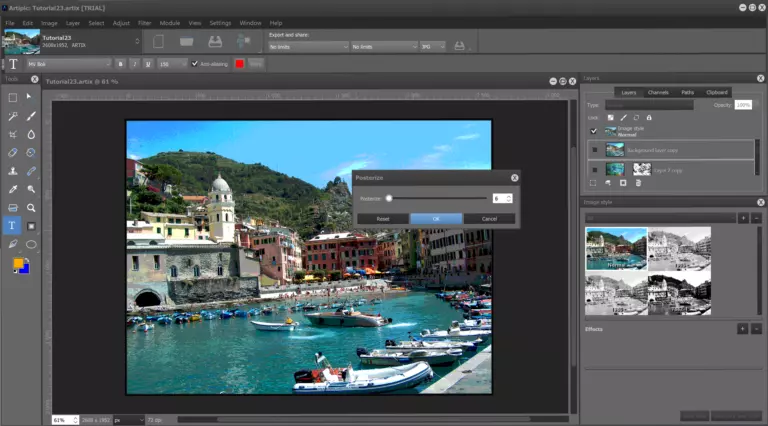Activate the Eyedropper tool
The height and width of the screenshot is (426, 768).
click(13, 189)
